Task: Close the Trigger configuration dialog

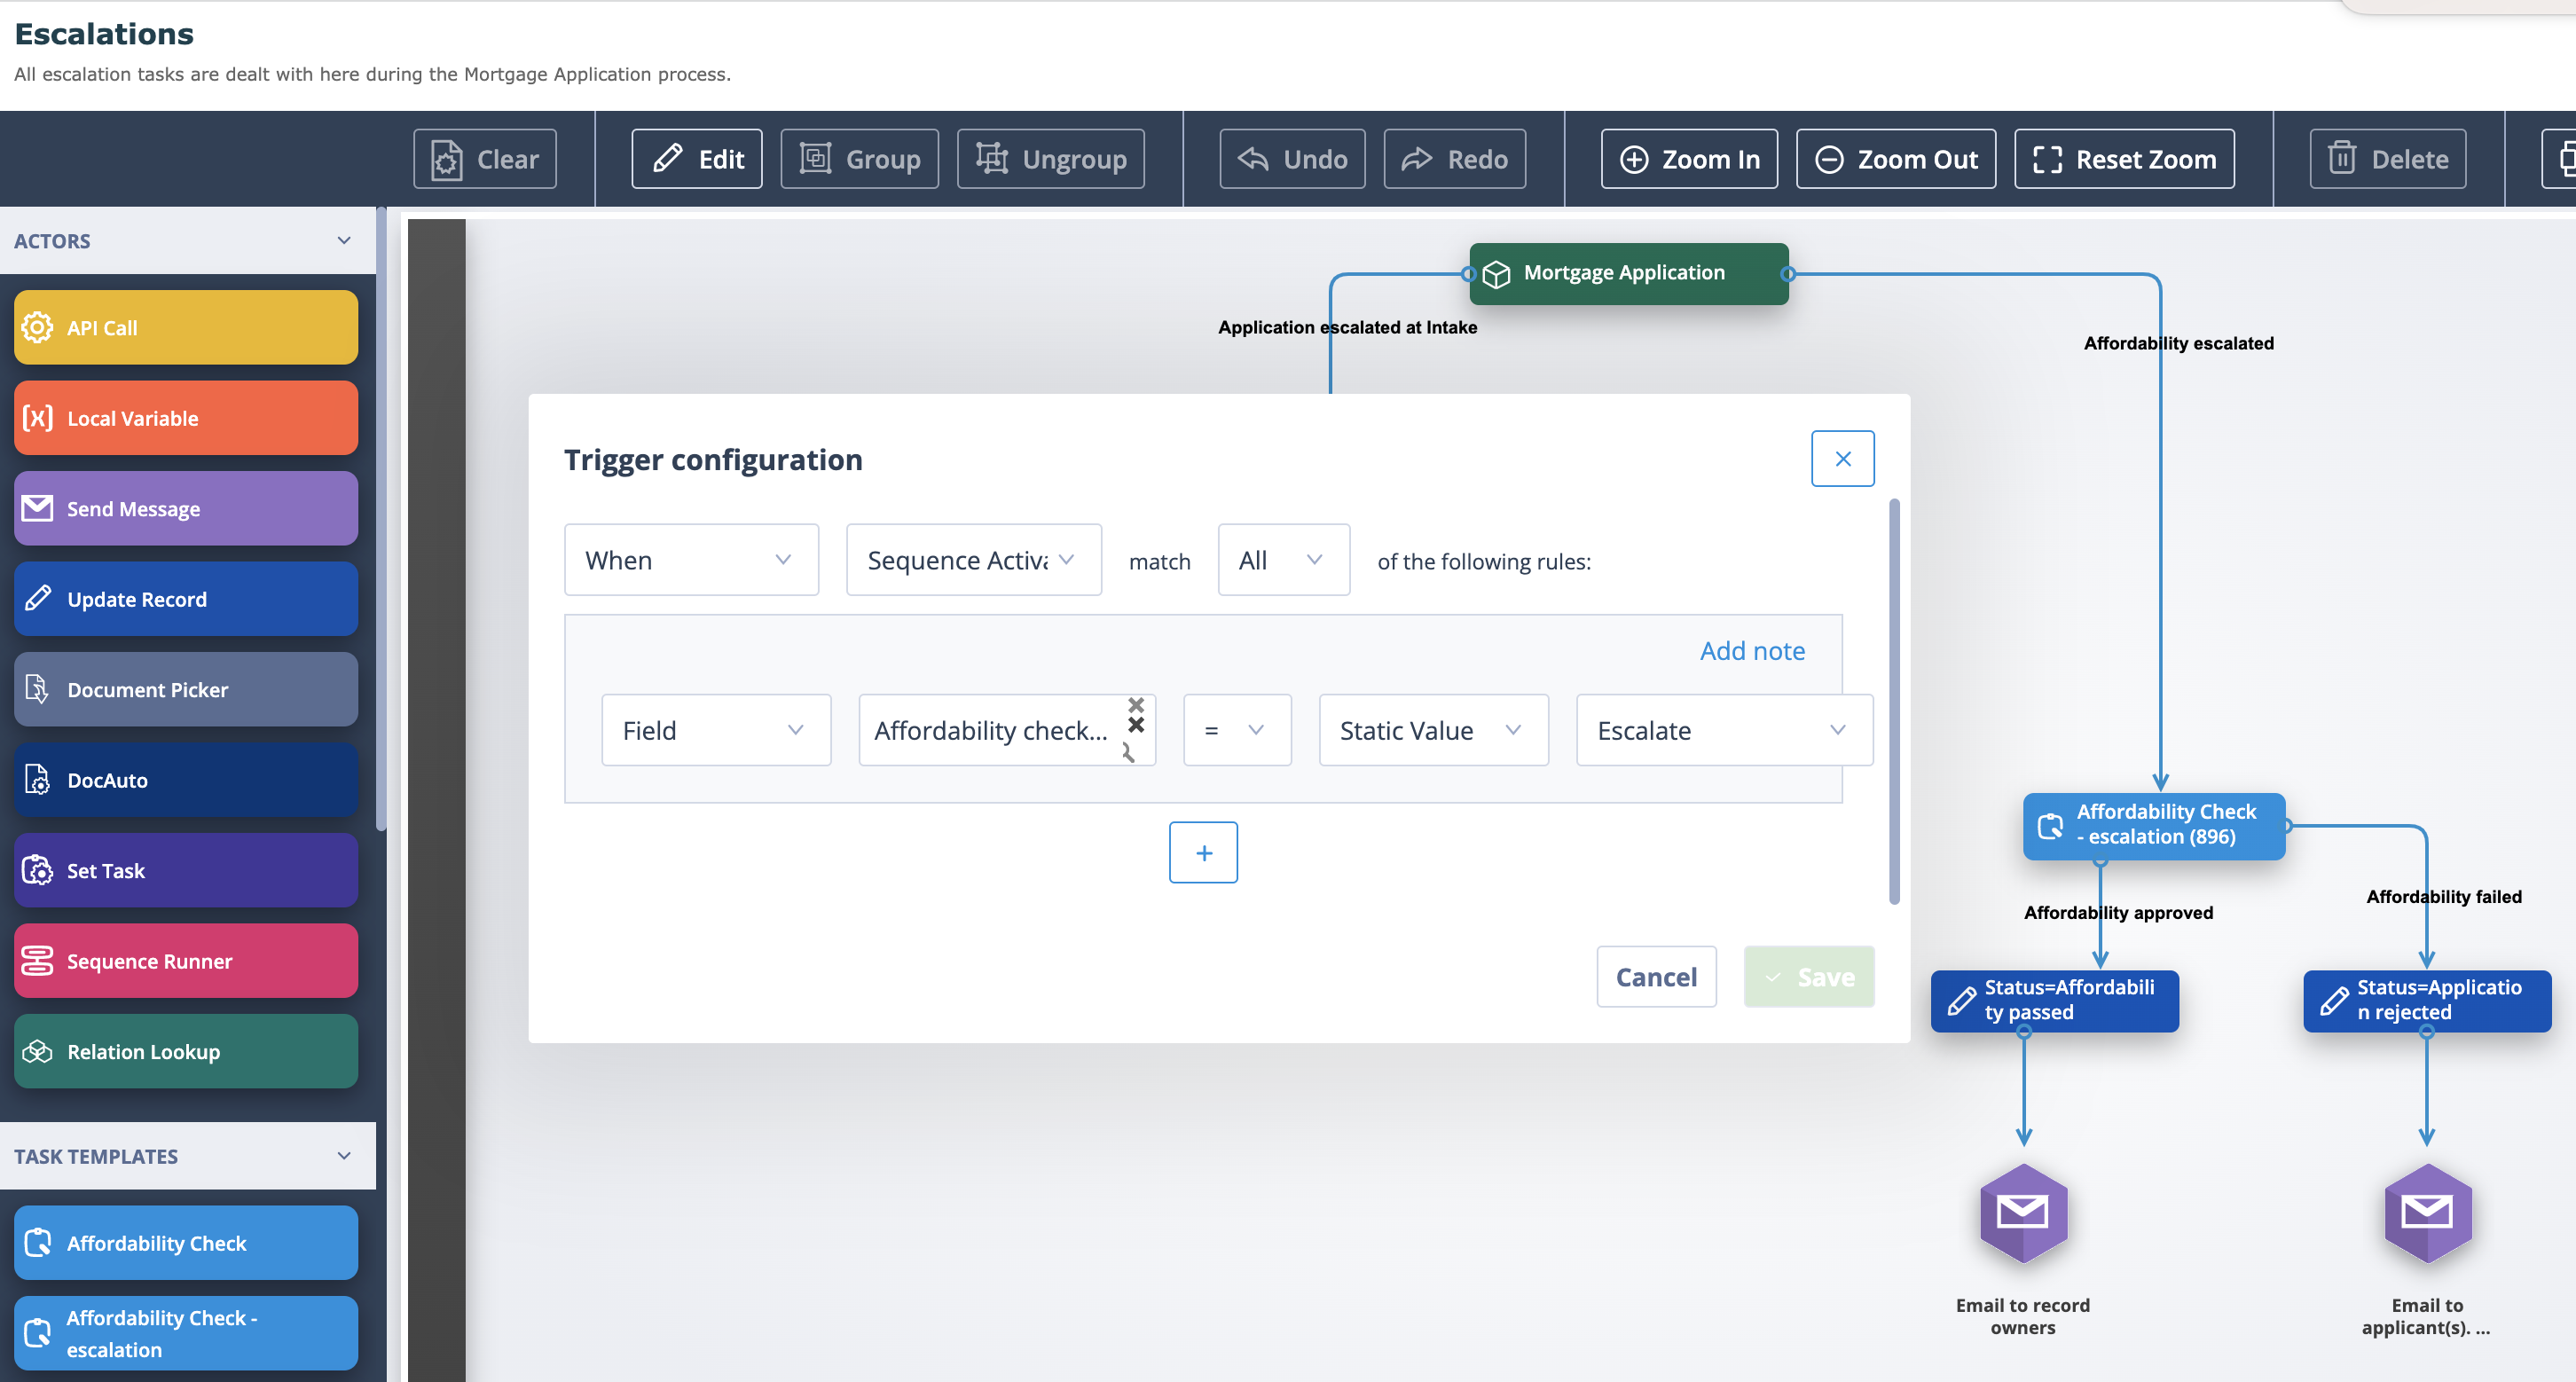Action: click(1843, 459)
